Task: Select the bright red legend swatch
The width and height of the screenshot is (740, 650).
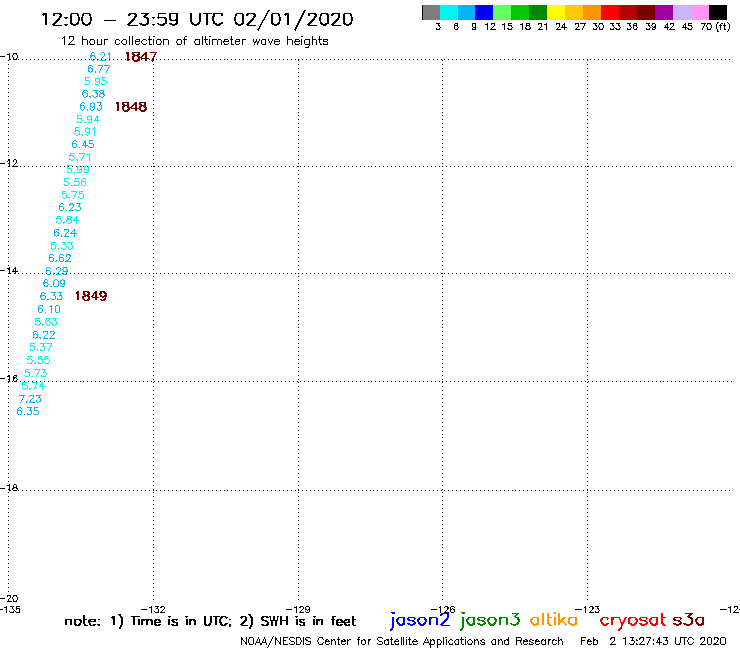Action: pyautogui.click(x=610, y=12)
